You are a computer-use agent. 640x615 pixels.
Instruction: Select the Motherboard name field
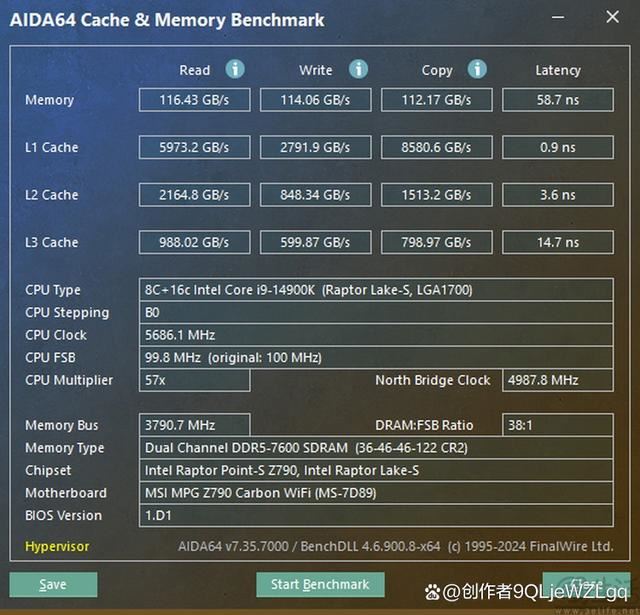coord(376,493)
